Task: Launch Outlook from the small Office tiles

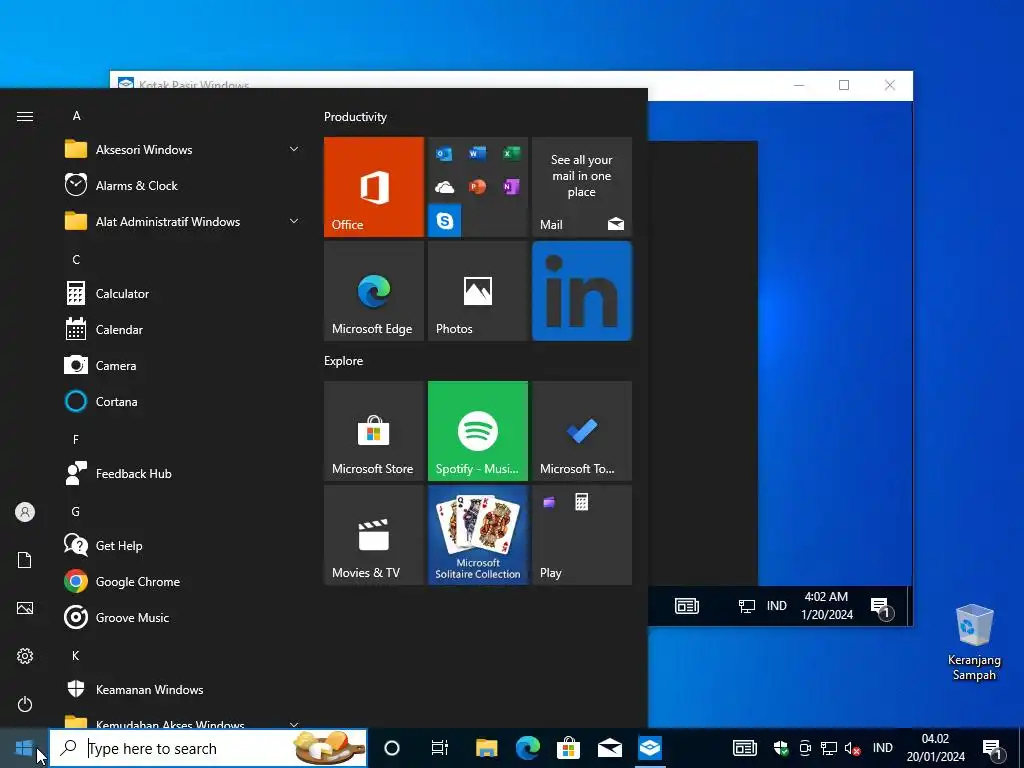Action: 445,153
